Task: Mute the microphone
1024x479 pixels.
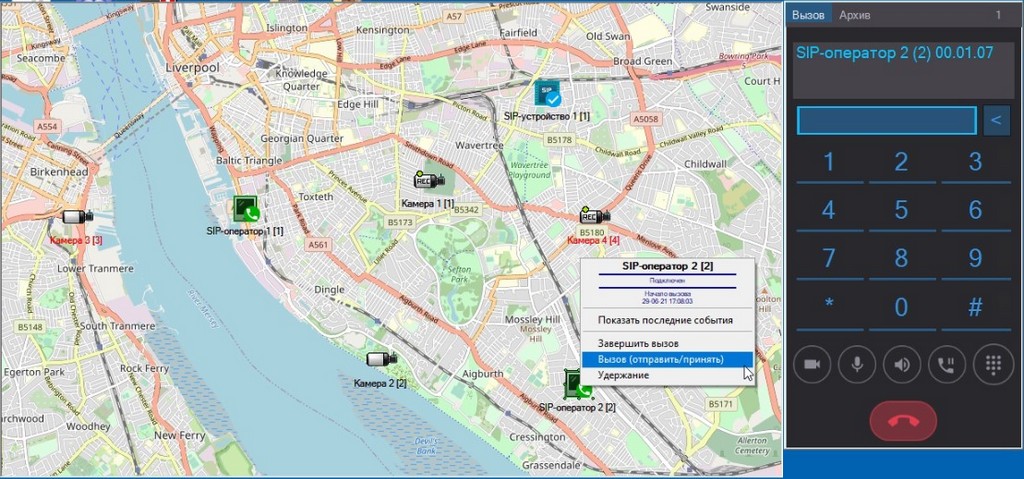Action: coord(857,365)
